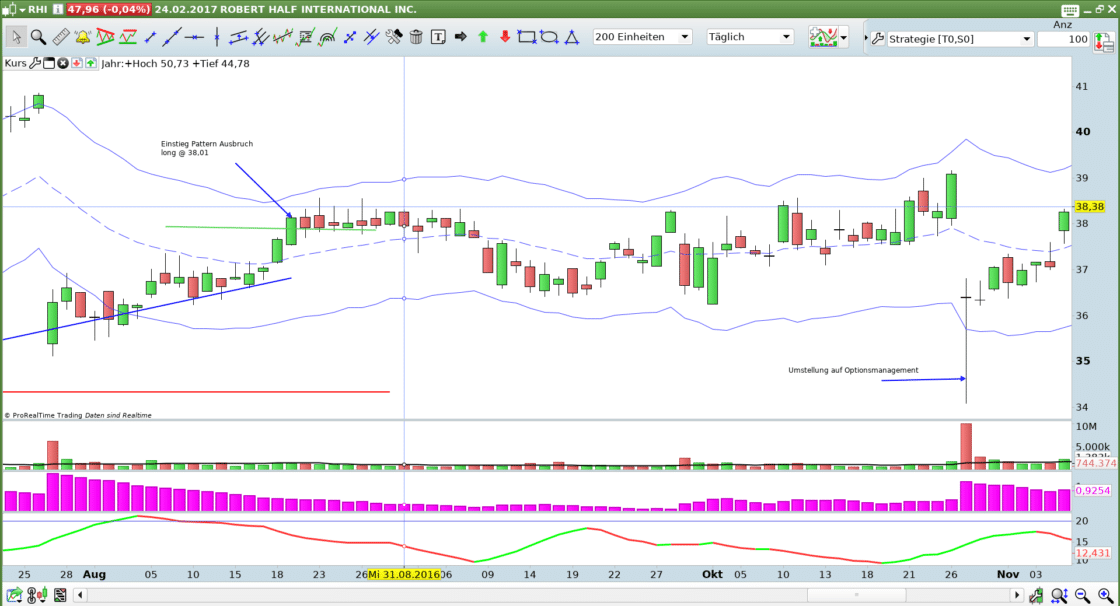
Task: Open the Täglich timeframe dropdown
Action: 750,37
